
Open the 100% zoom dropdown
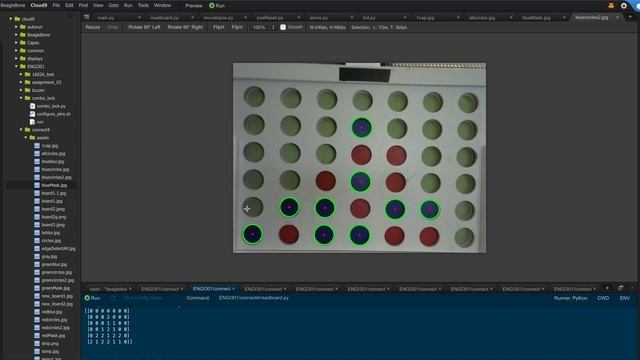(262, 27)
